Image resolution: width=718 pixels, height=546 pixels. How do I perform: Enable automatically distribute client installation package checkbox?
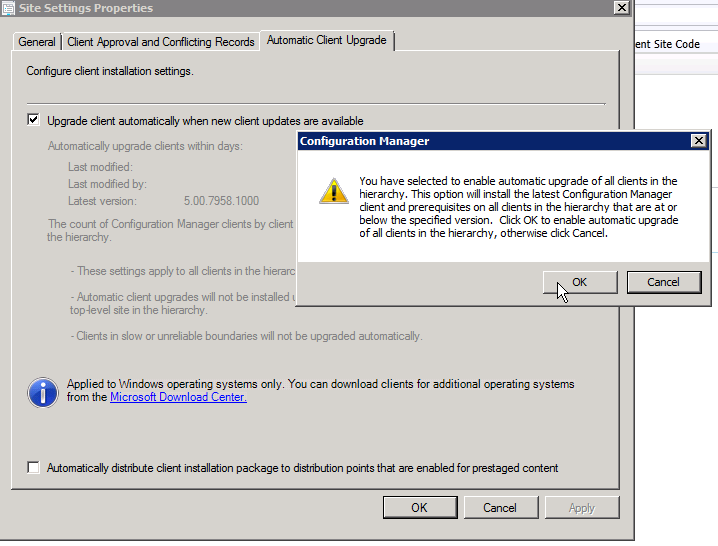33,467
